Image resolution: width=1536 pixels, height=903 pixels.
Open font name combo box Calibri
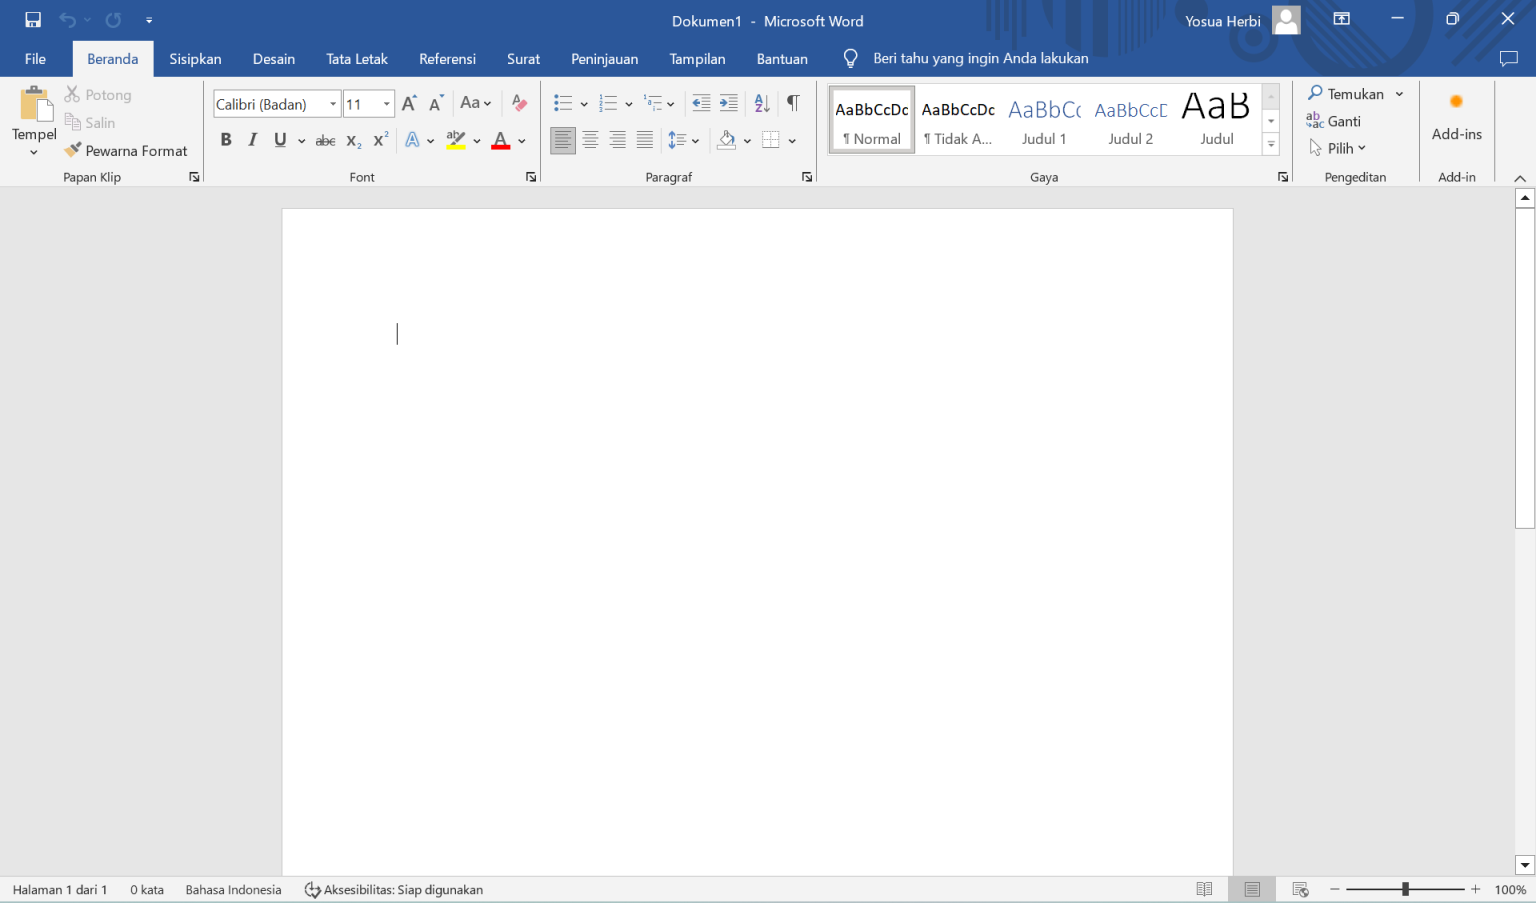tap(277, 104)
